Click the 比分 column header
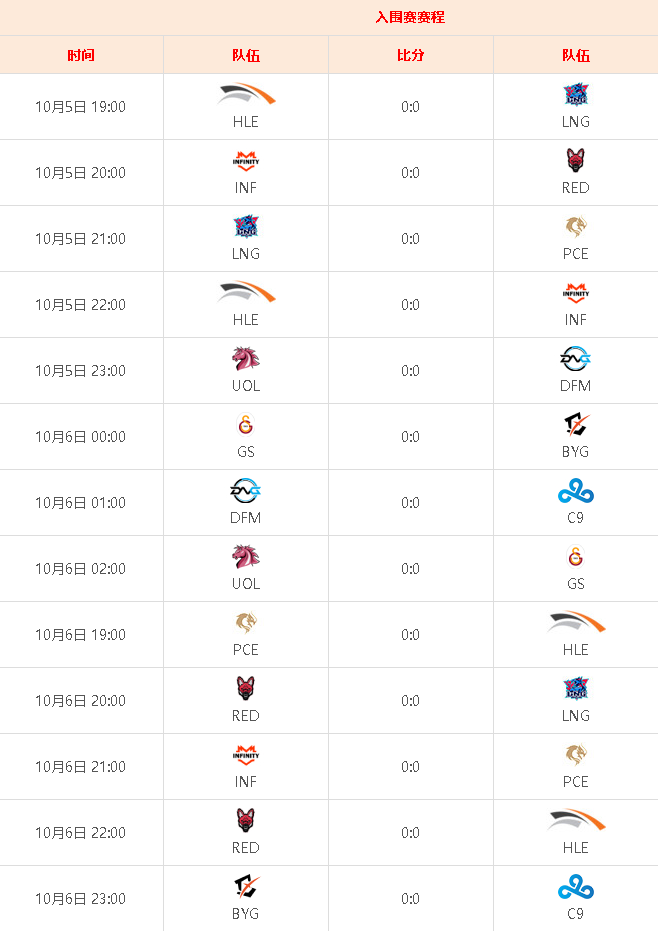This screenshot has width=658, height=931. tap(410, 55)
